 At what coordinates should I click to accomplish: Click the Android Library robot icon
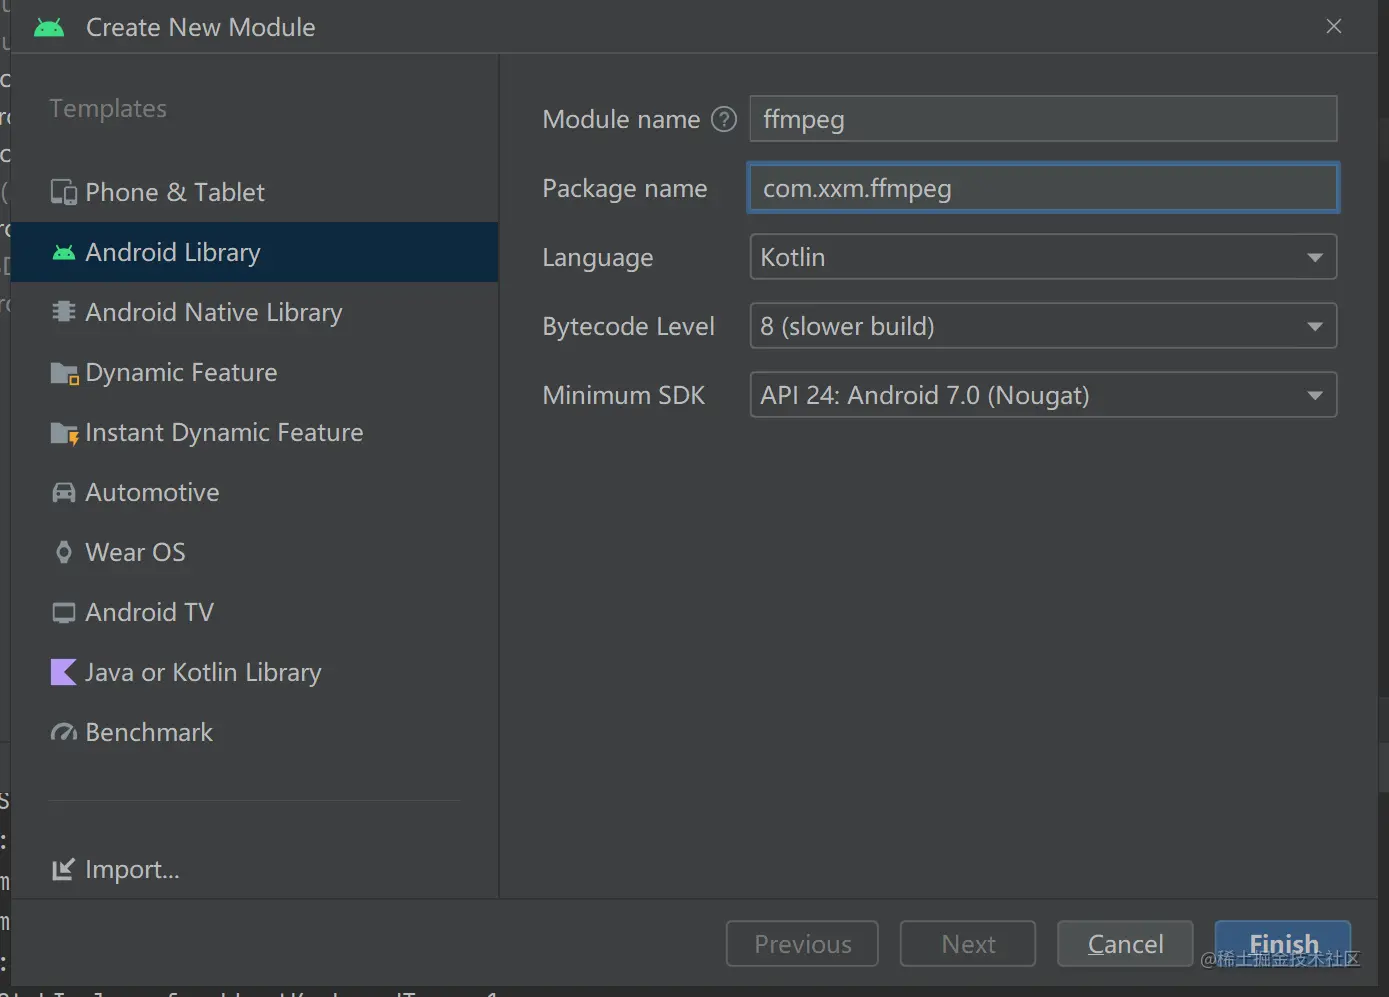64,252
